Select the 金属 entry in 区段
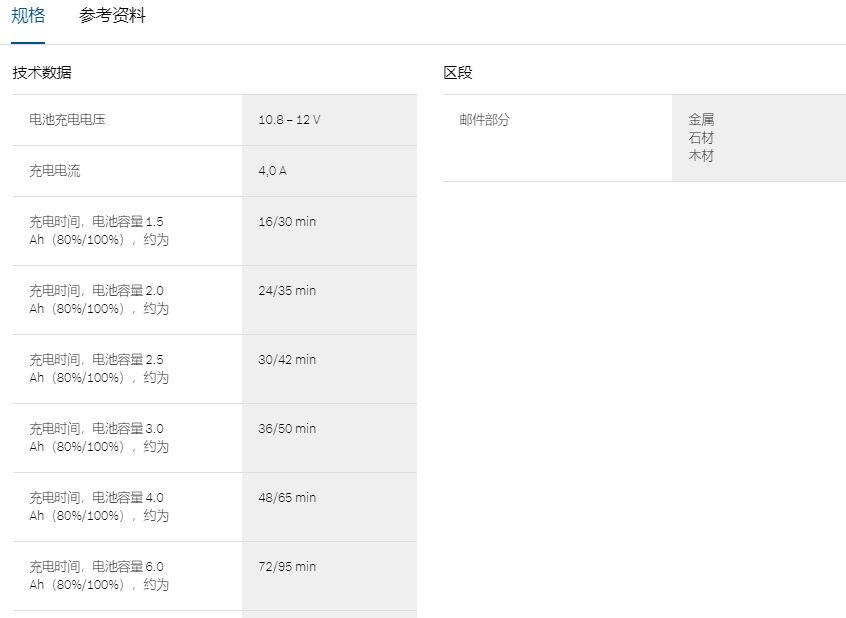The image size is (846, 618). (x=701, y=119)
